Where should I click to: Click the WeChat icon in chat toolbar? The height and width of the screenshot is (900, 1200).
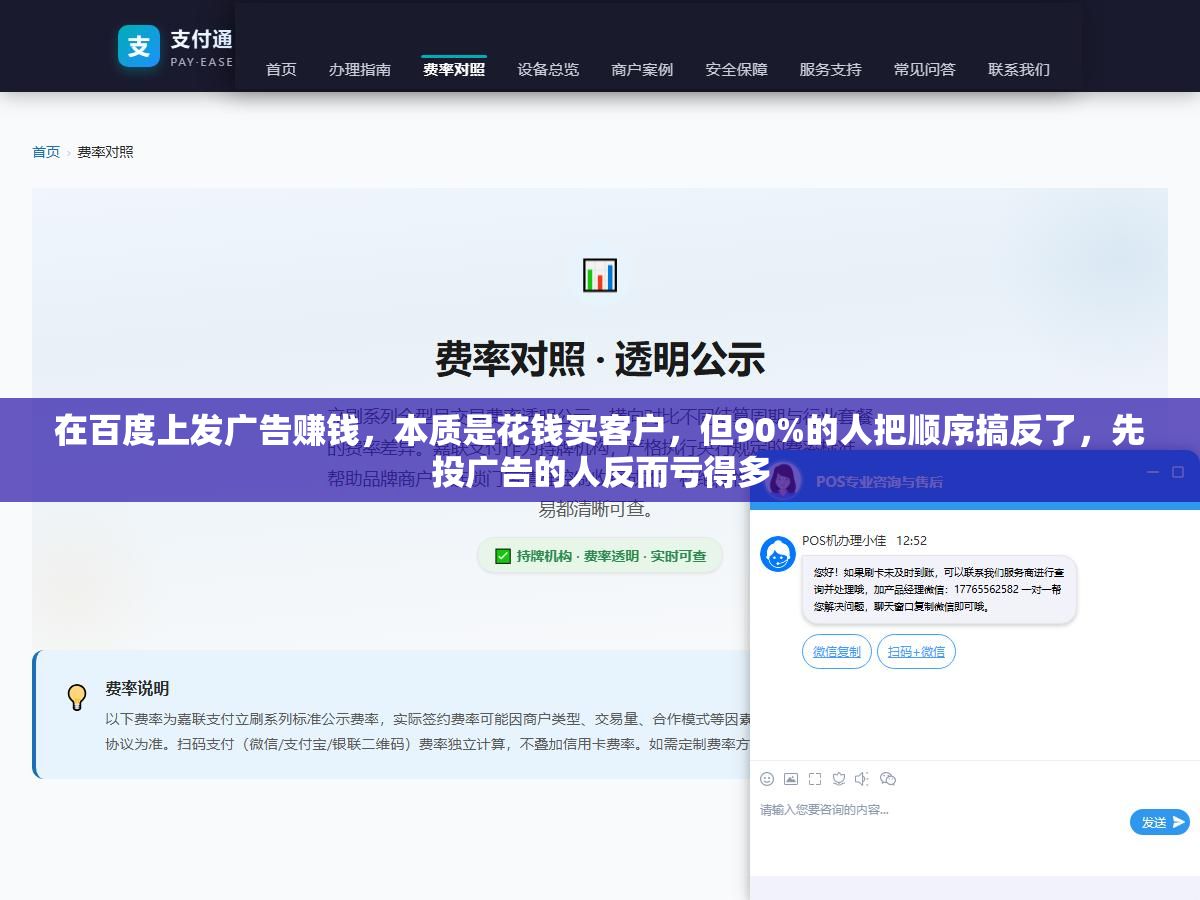(888, 779)
